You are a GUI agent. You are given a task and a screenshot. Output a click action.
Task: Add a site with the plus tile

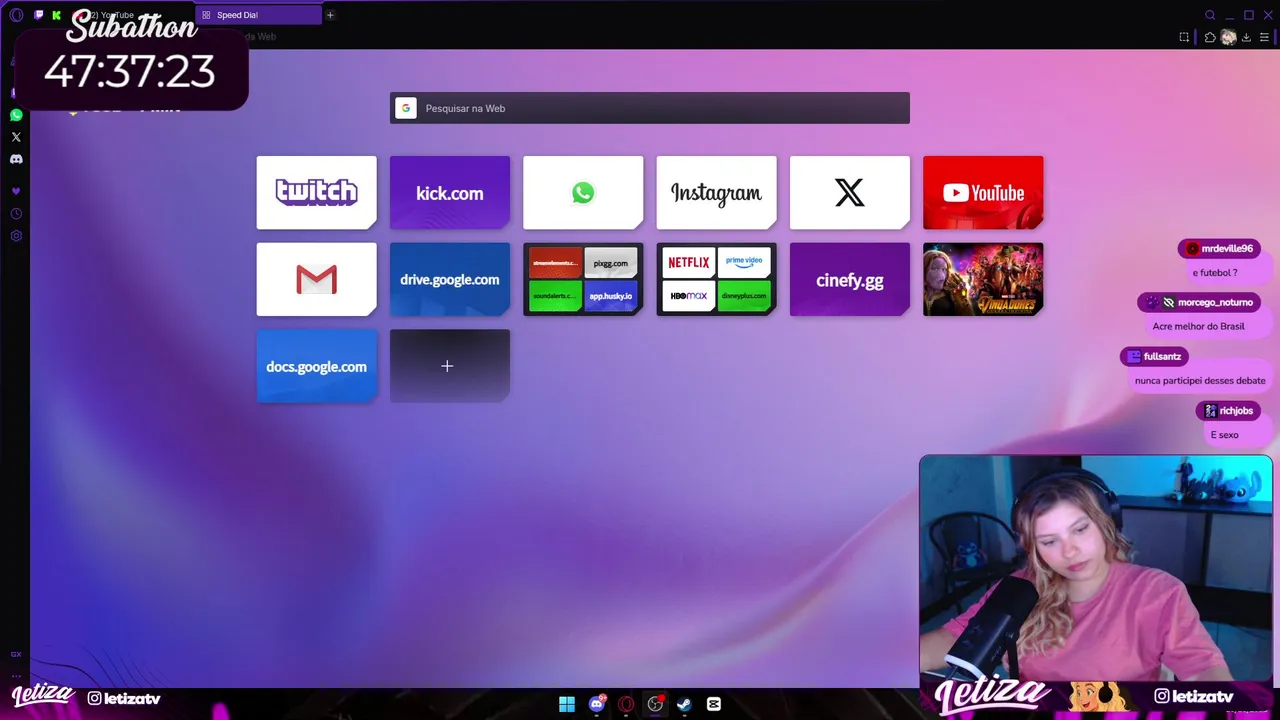tap(450, 366)
